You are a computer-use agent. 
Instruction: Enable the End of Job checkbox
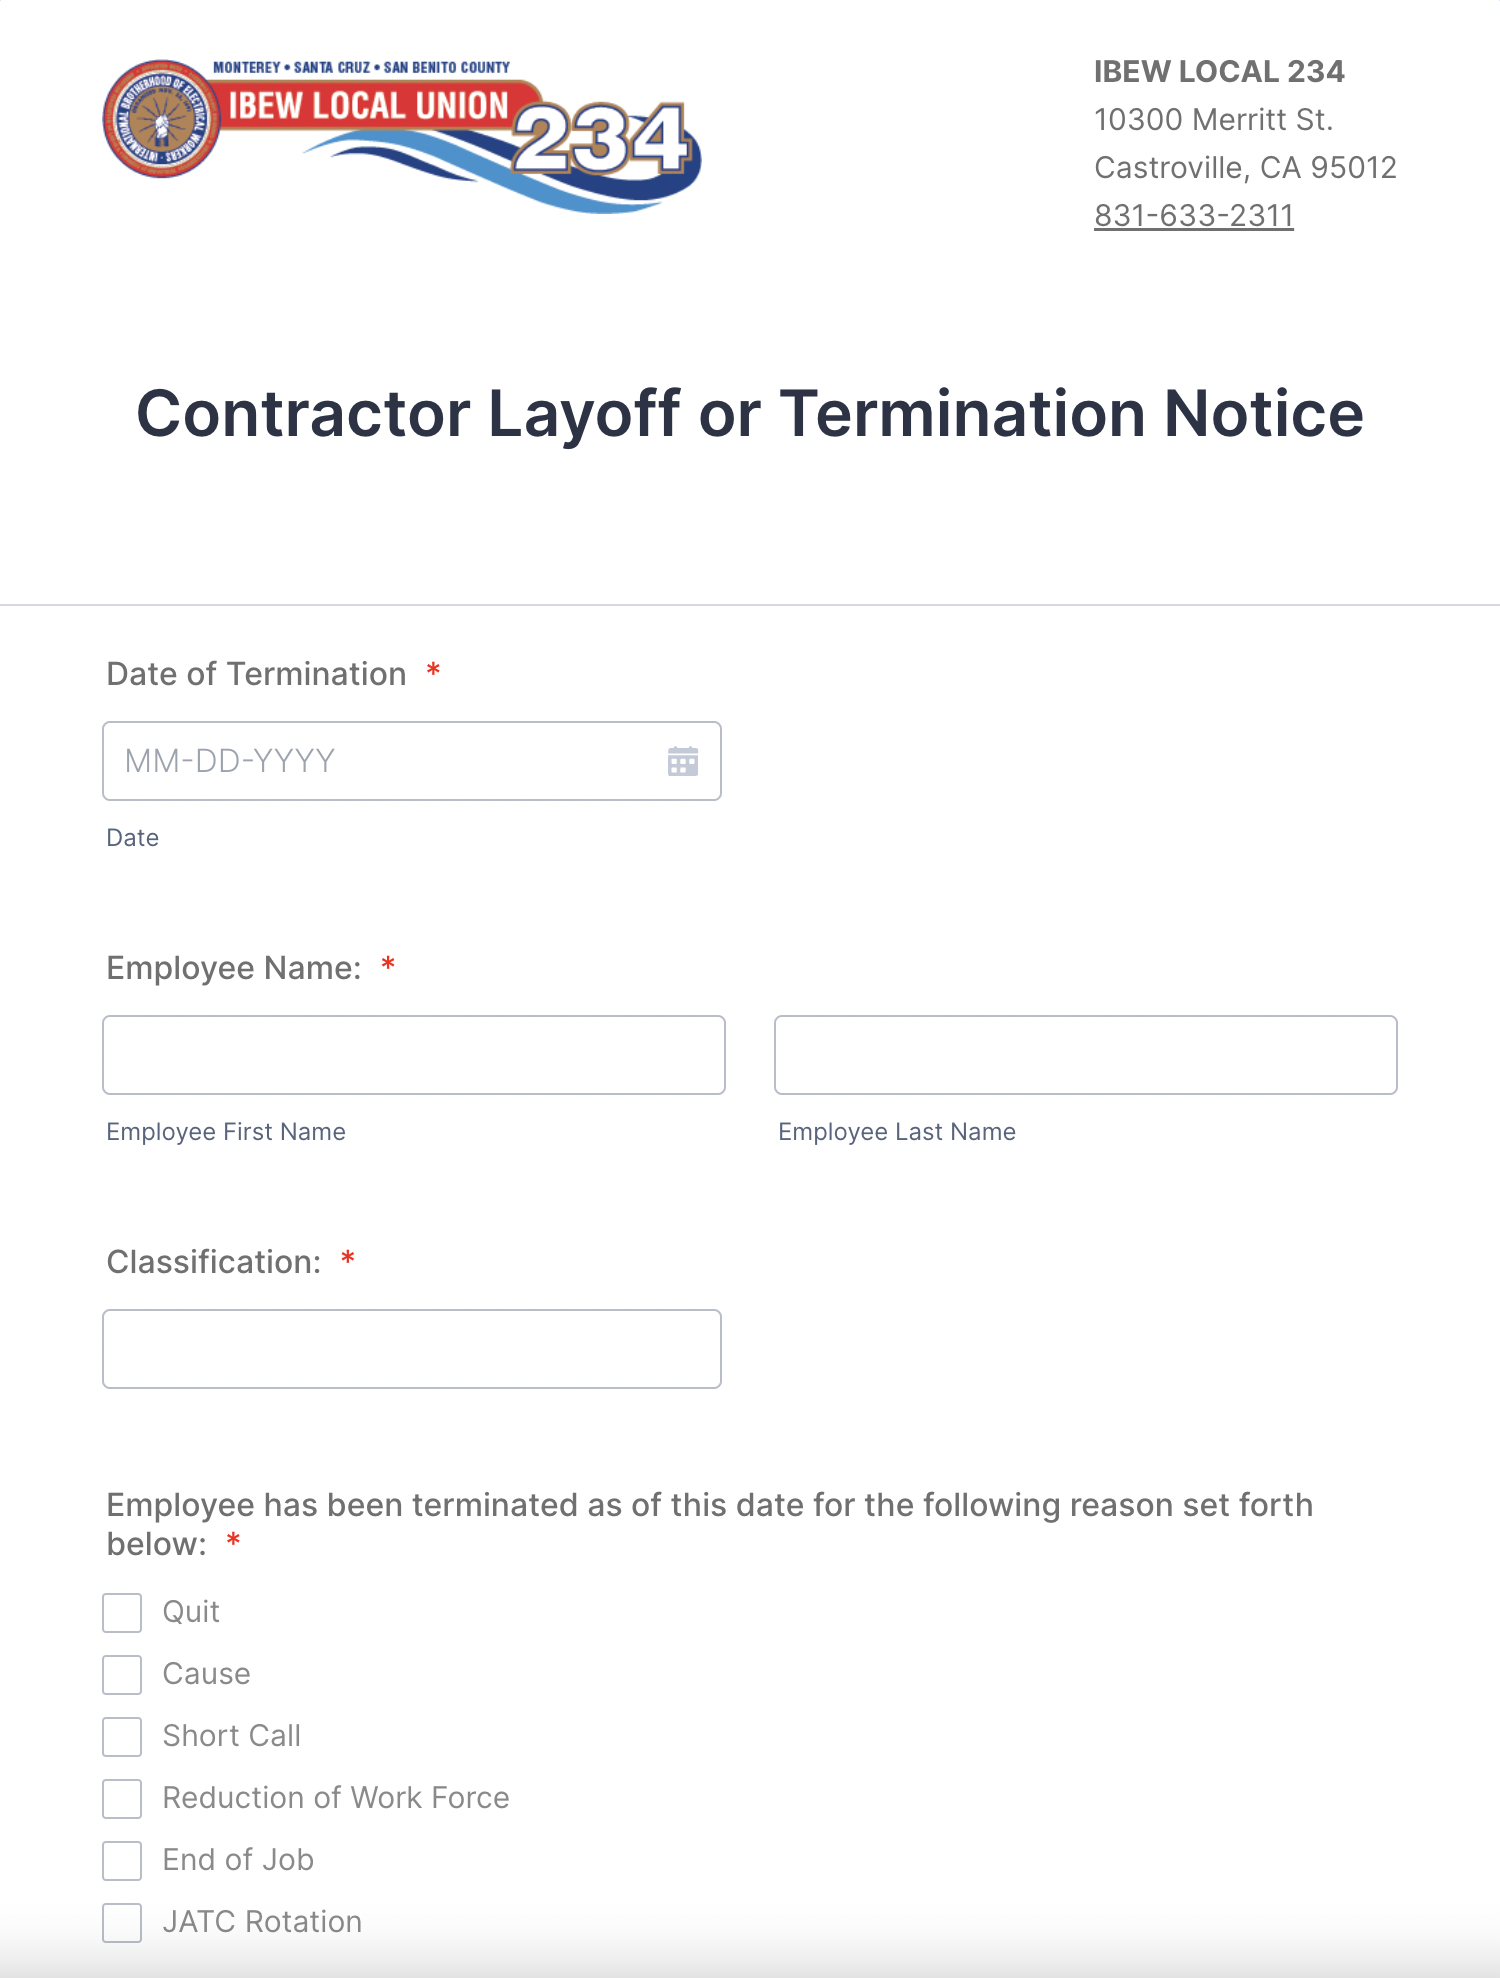(x=122, y=1860)
